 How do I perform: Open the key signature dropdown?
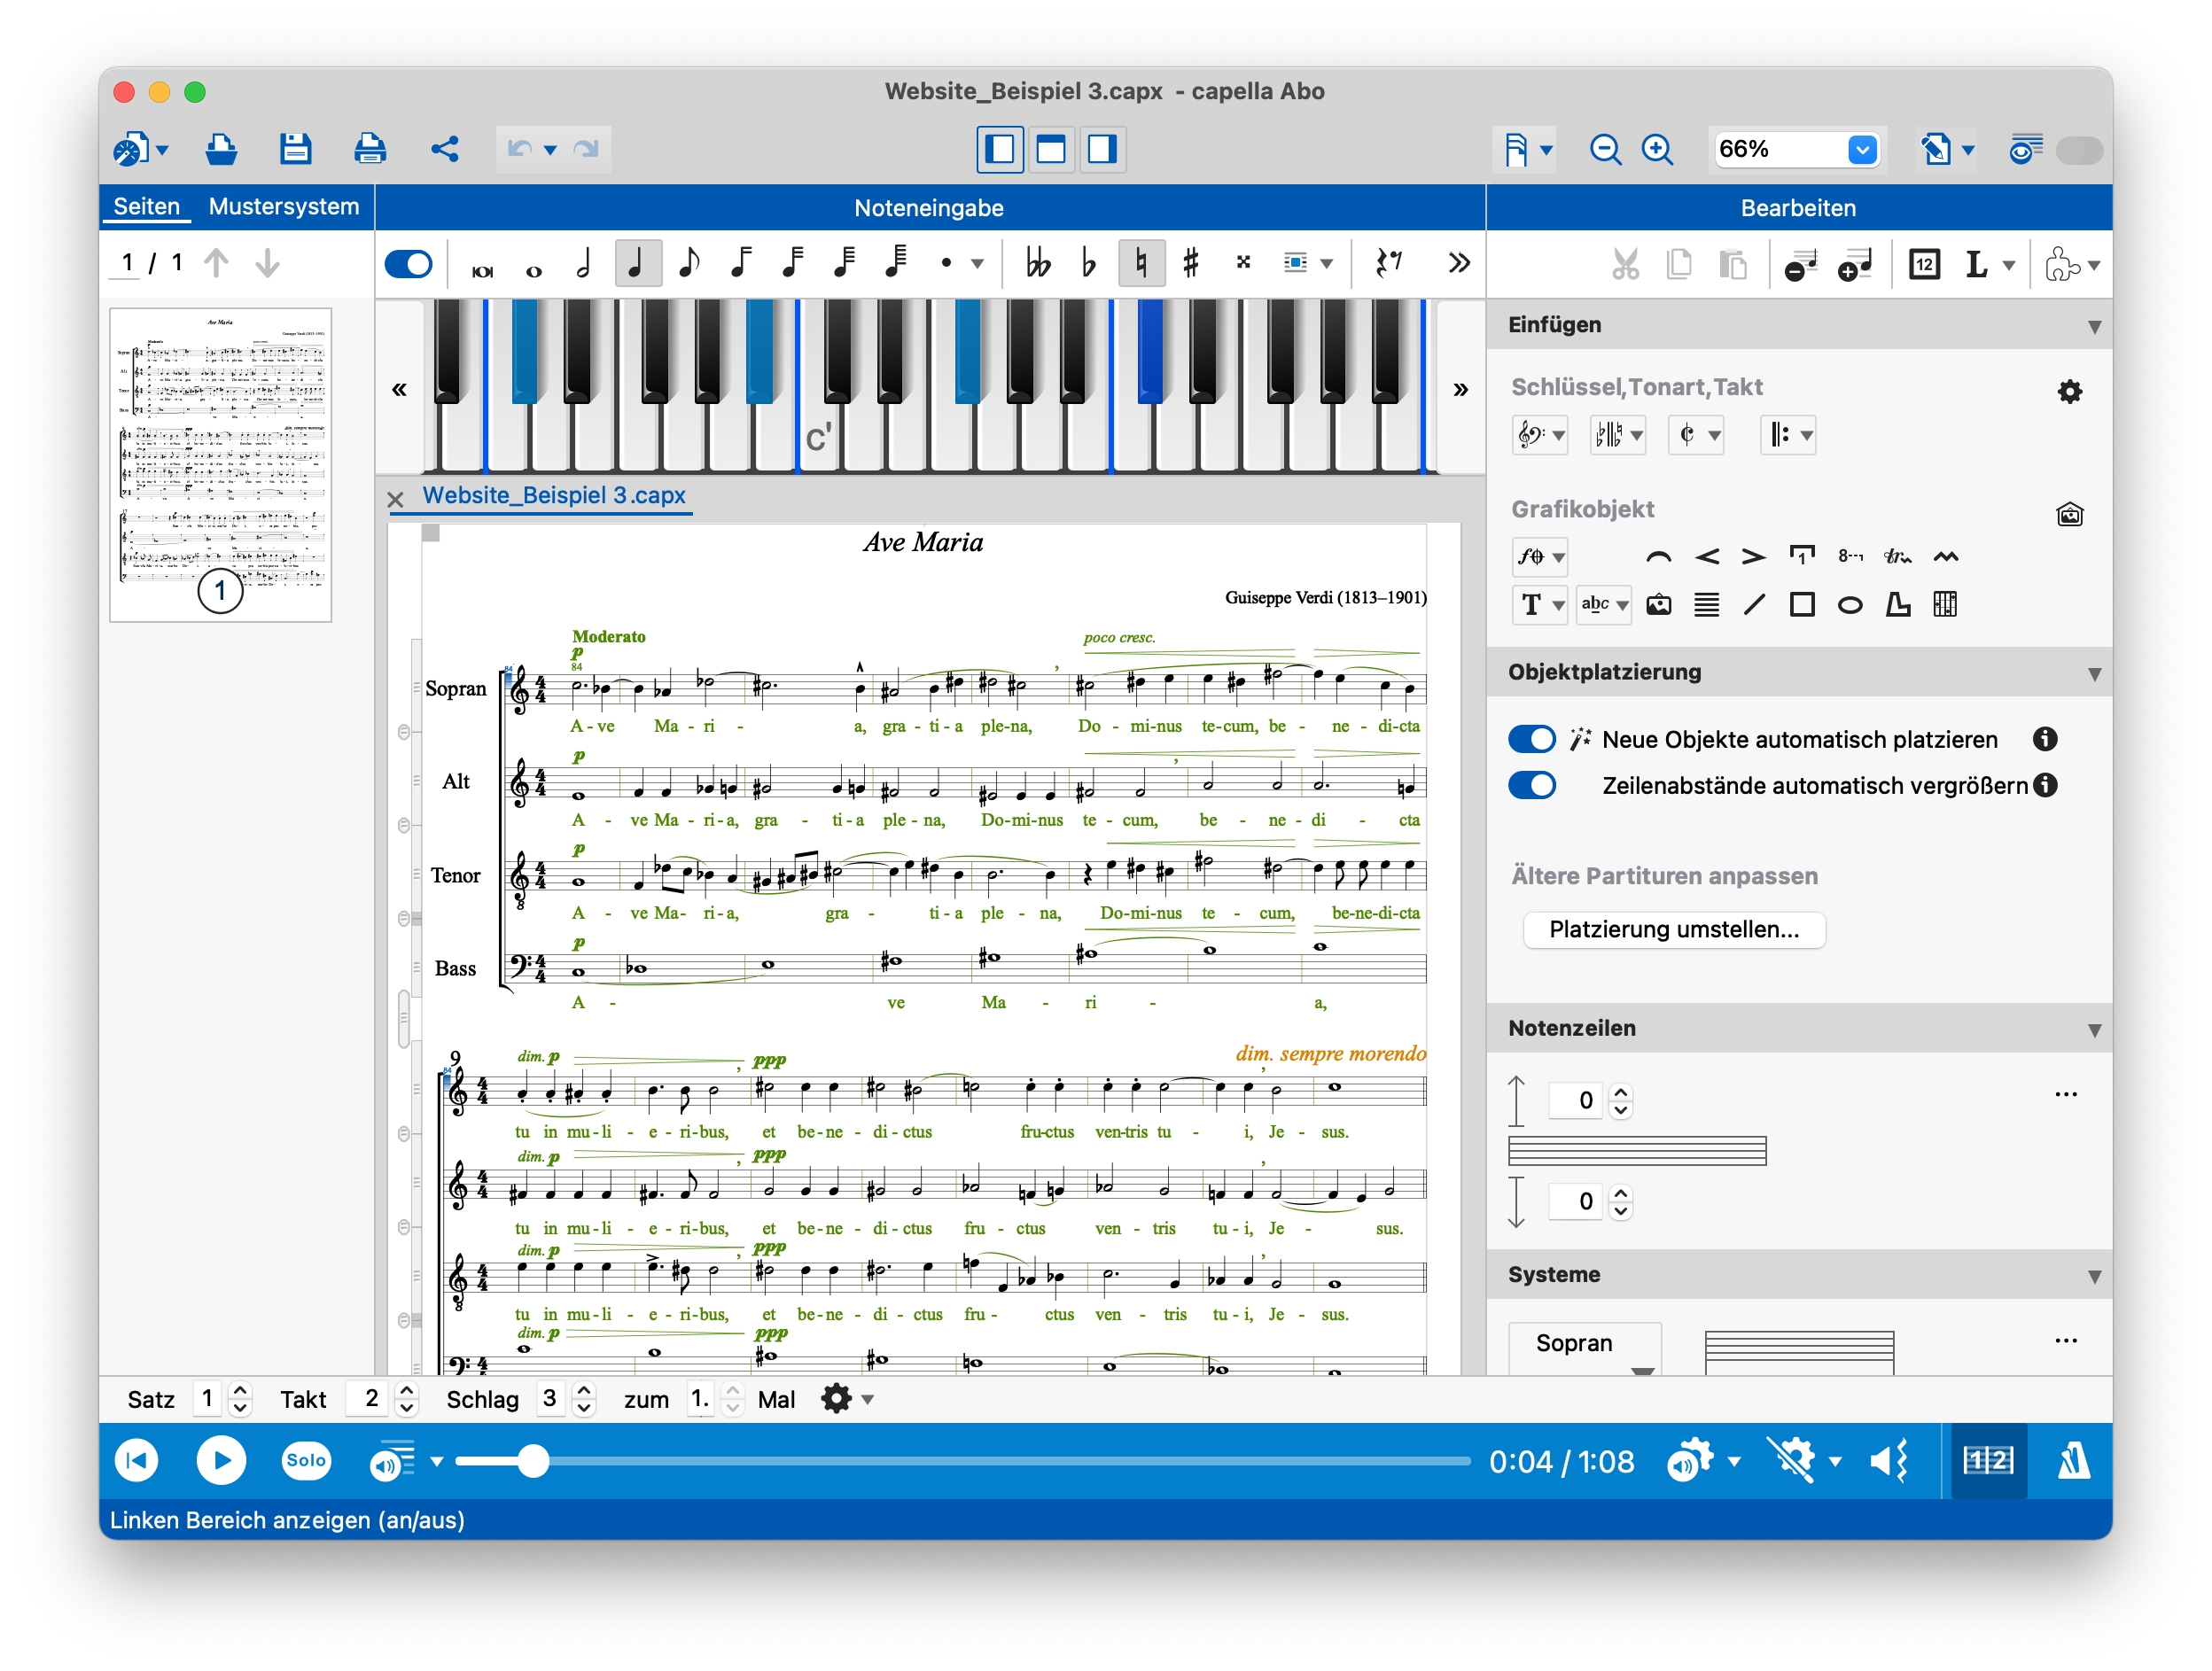tap(1617, 435)
